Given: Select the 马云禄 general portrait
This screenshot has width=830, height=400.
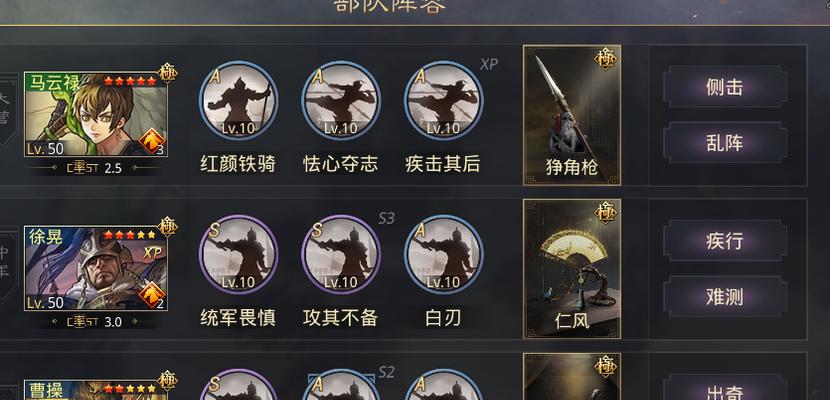Looking at the screenshot, I should point(96,114).
